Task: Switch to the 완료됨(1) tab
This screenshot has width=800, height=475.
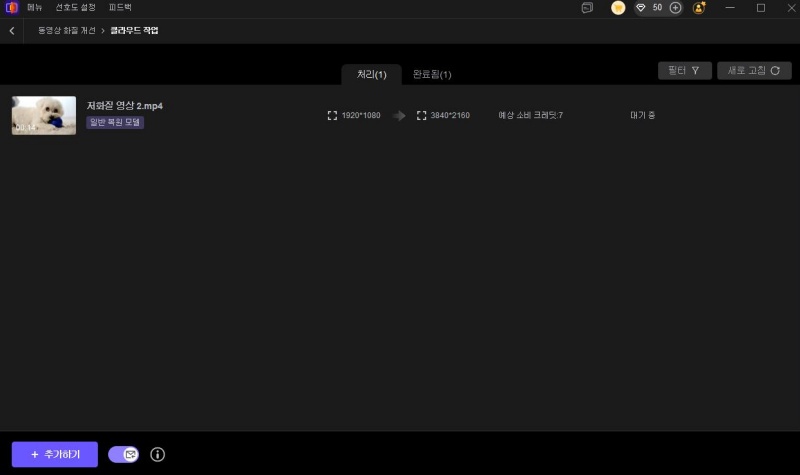Action: coord(432,75)
